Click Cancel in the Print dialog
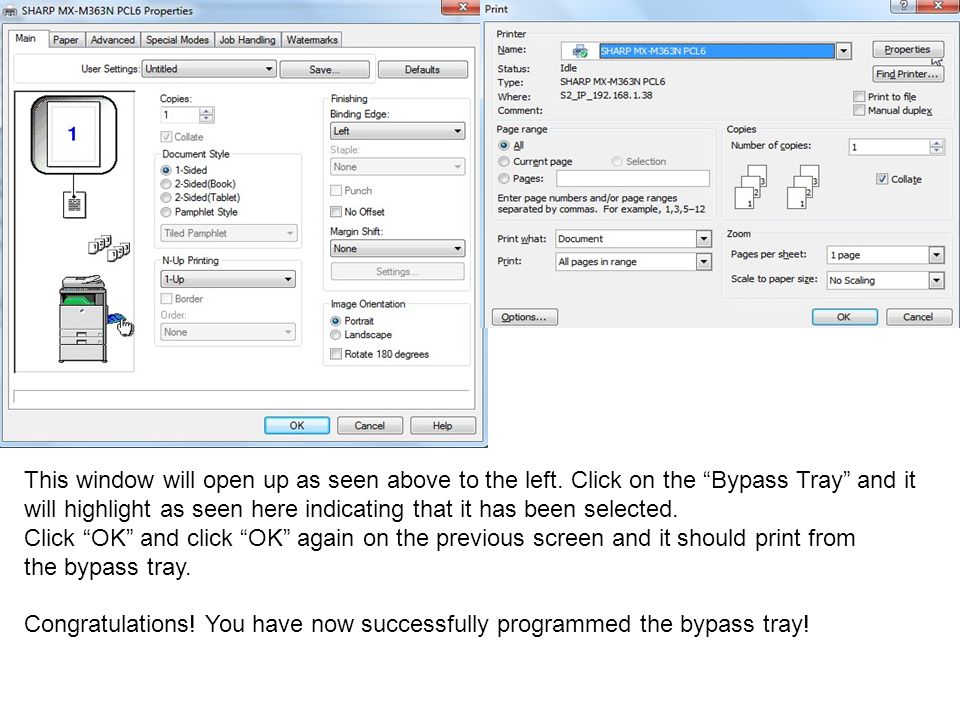Screen dimensions: 960x720 coord(918,317)
